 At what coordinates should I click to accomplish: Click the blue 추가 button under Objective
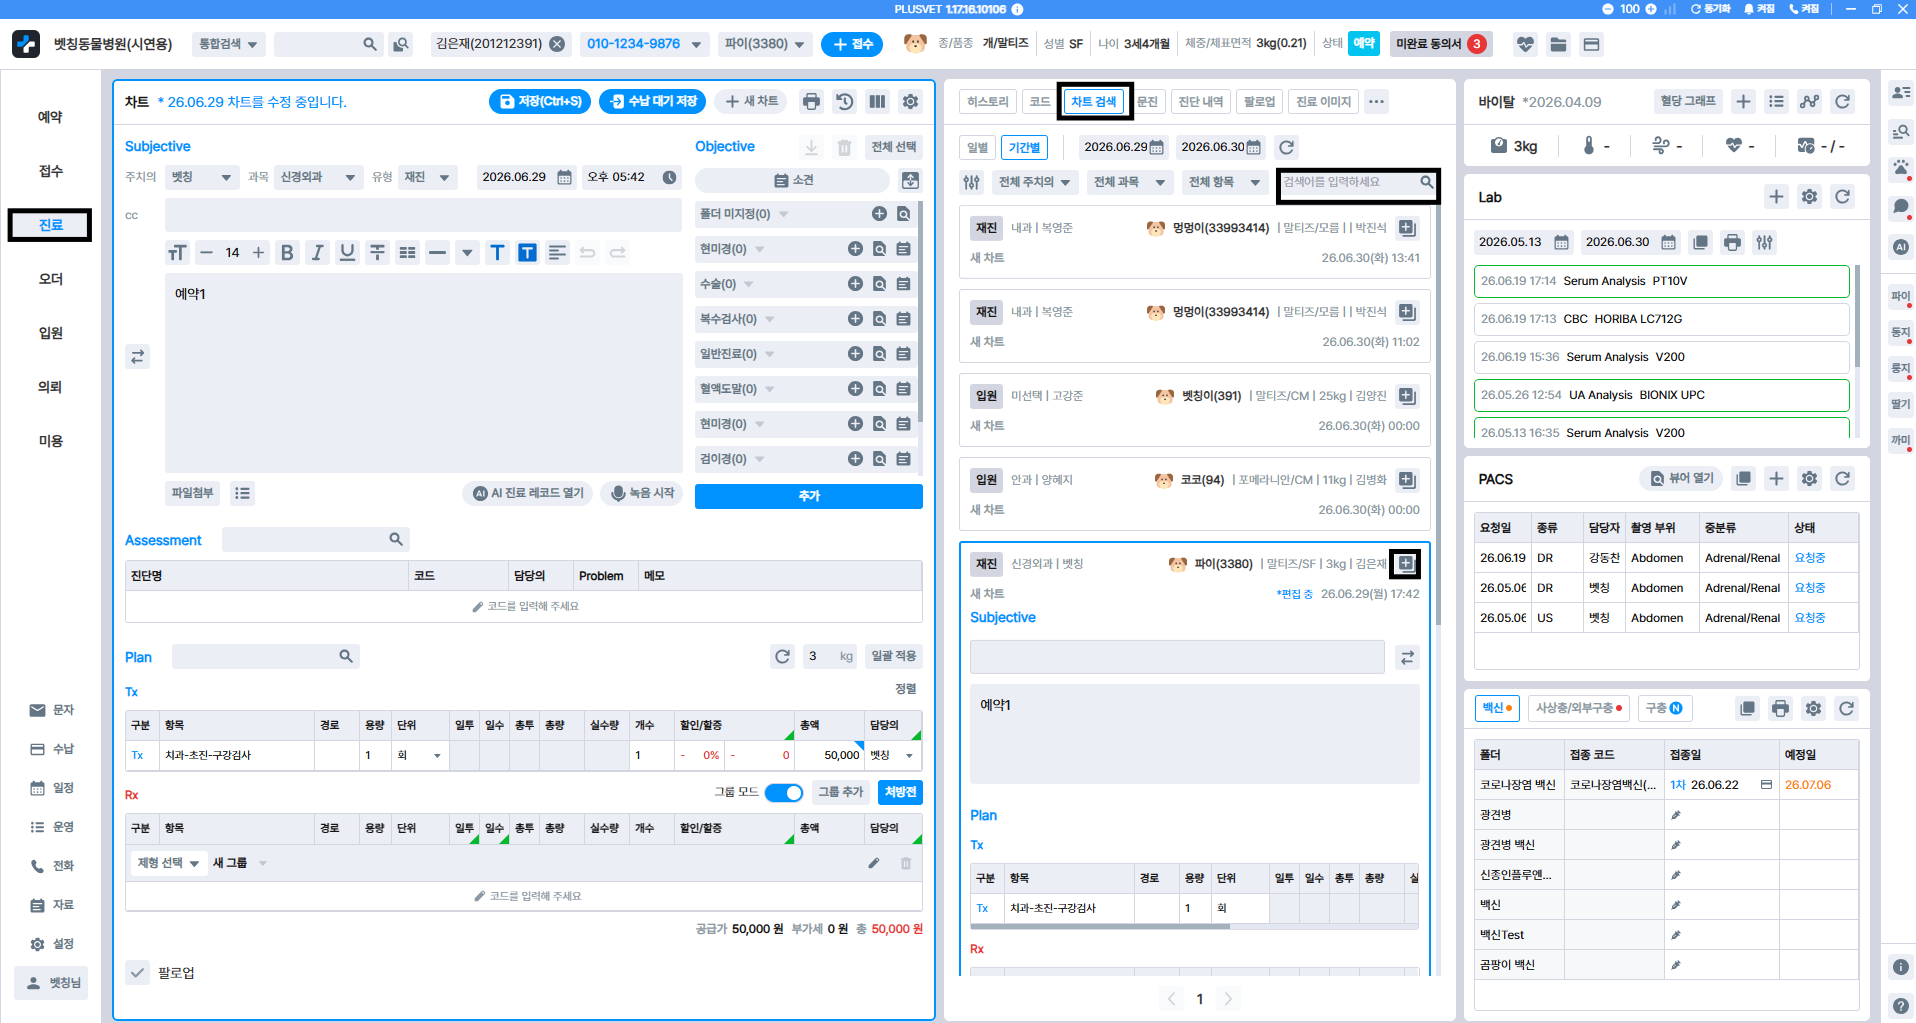pos(808,496)
